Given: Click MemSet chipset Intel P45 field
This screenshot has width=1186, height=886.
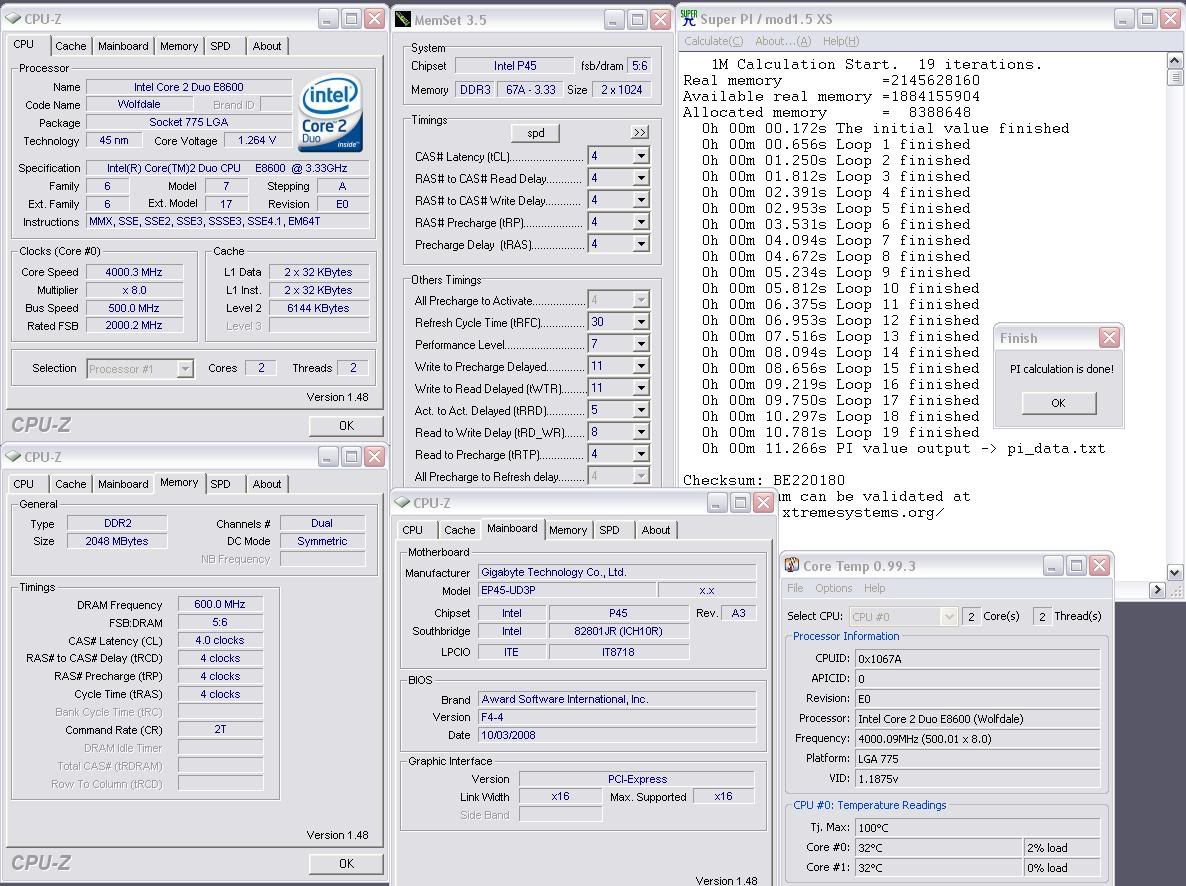Looking at the screenshot, I should click(515, 67).
